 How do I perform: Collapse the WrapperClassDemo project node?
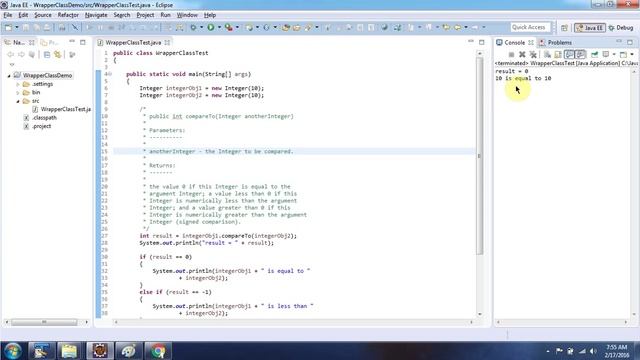click(x=9, y=76)
